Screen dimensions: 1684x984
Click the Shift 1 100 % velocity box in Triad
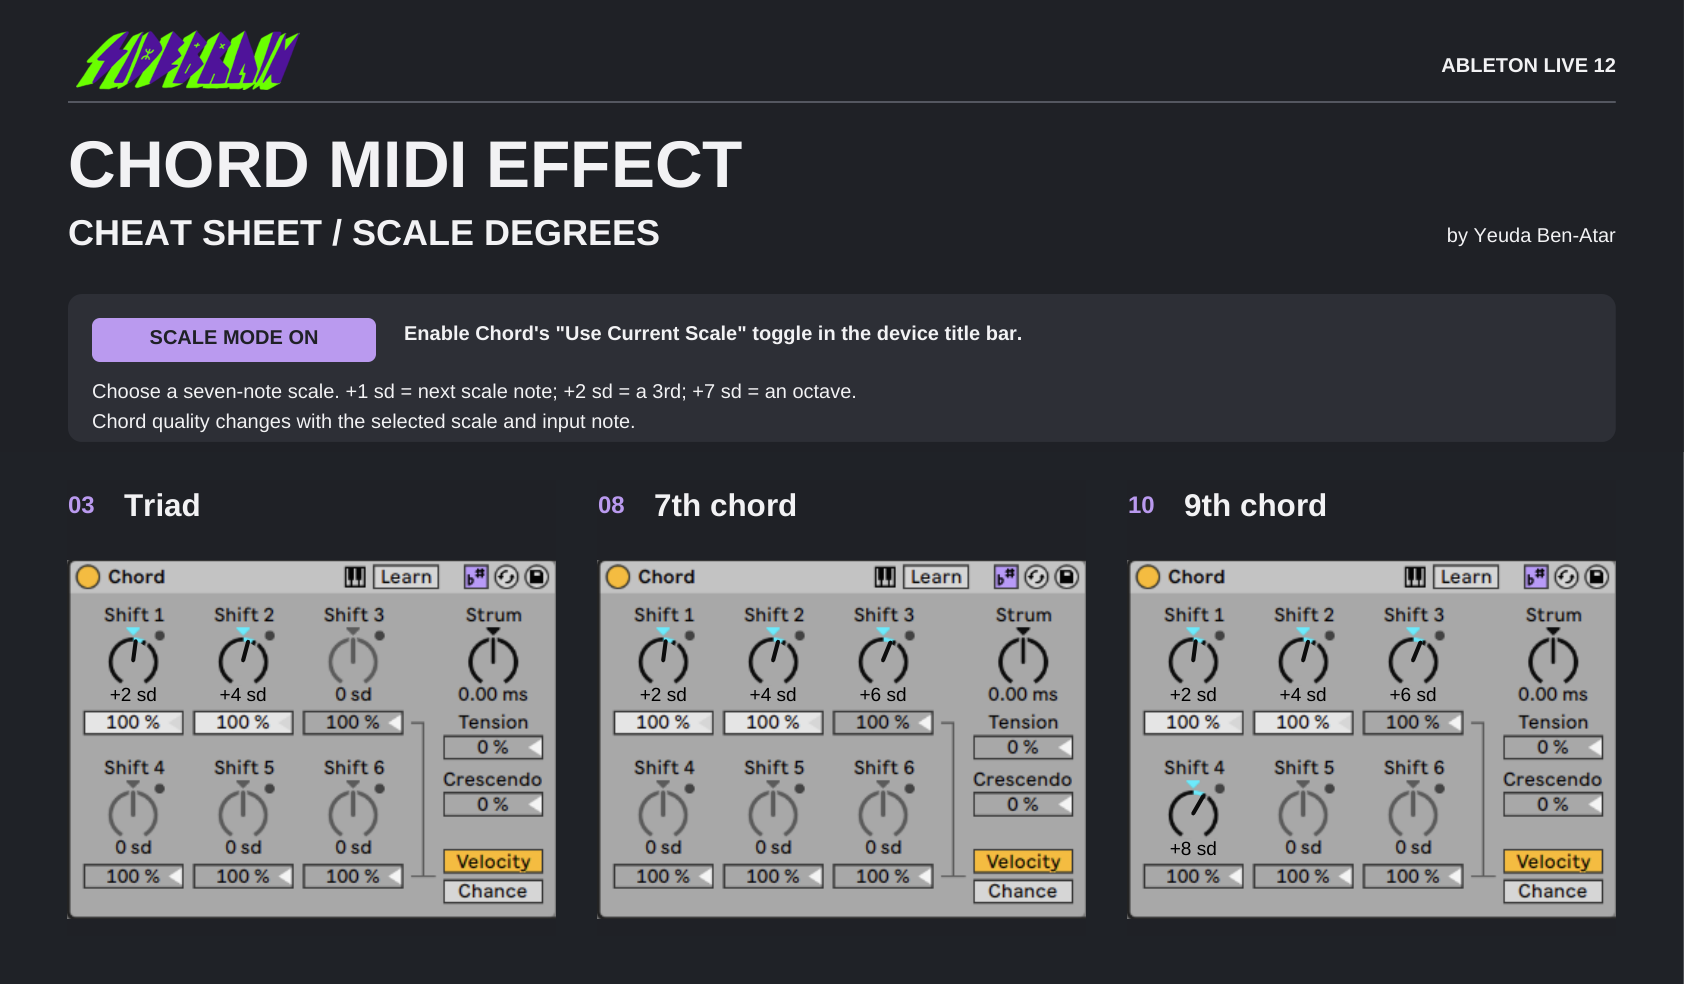tap(133, 722)
